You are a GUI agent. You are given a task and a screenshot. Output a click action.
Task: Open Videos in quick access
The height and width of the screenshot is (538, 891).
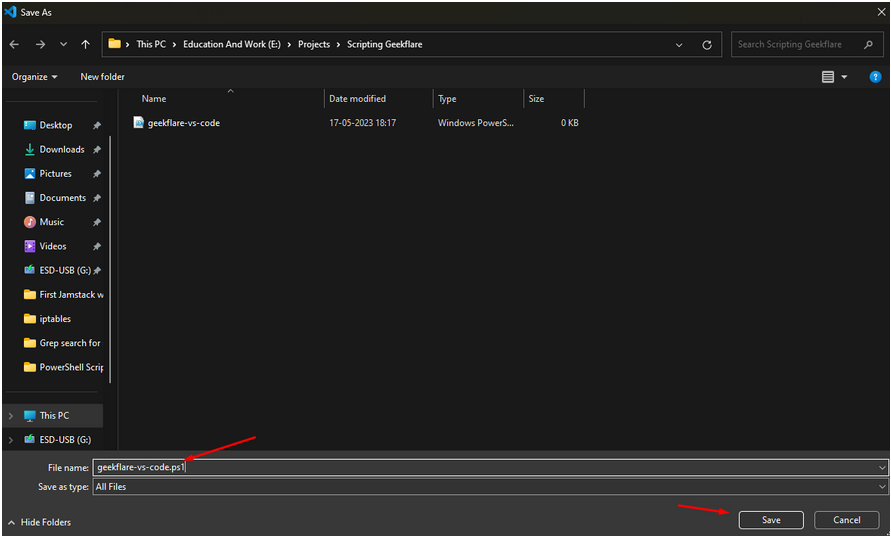click(53, 246)
